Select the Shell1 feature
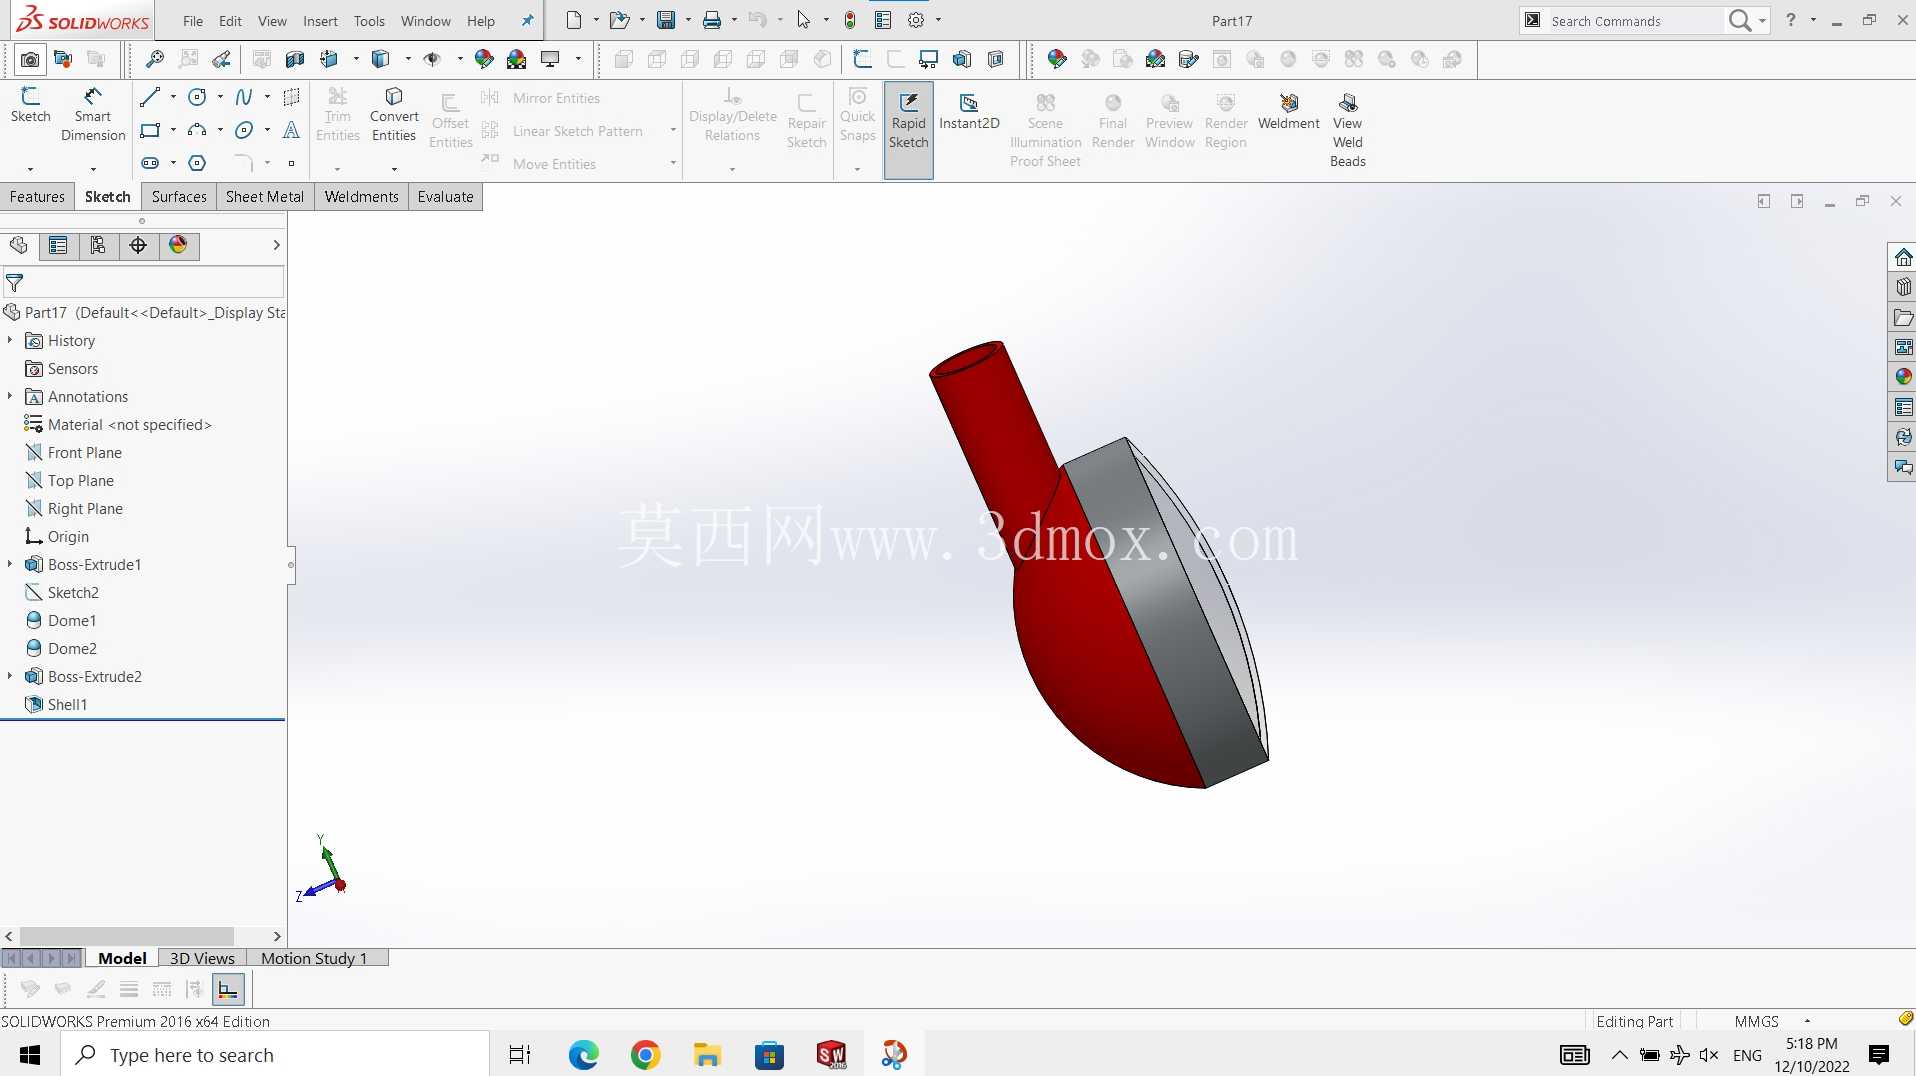 pos(67,705)
